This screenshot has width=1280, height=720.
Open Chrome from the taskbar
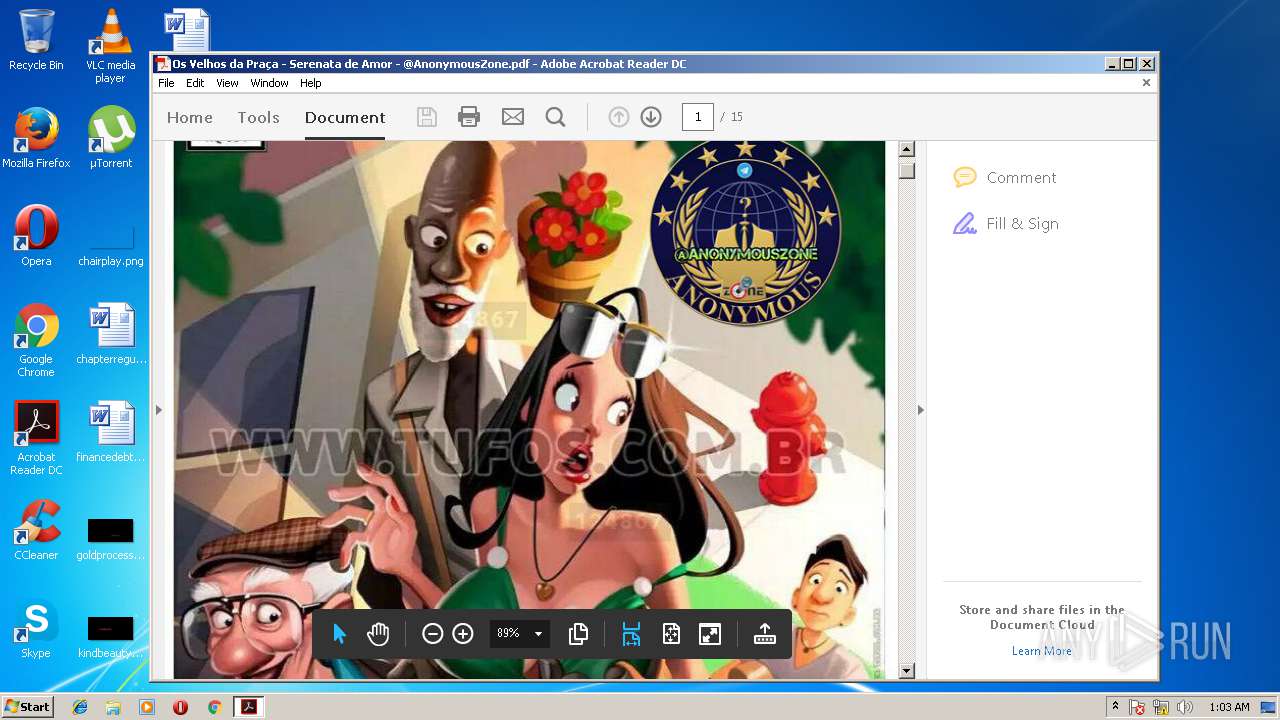tap(214, 707)
